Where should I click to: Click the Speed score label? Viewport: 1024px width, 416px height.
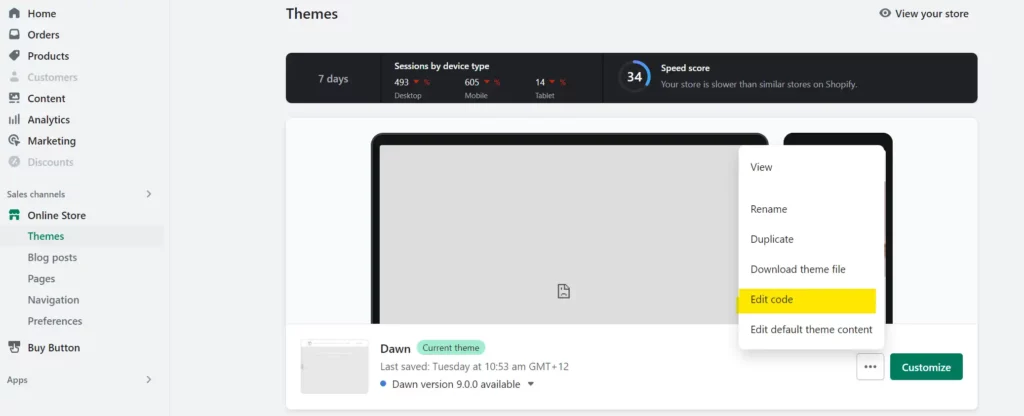click(685, 68)
